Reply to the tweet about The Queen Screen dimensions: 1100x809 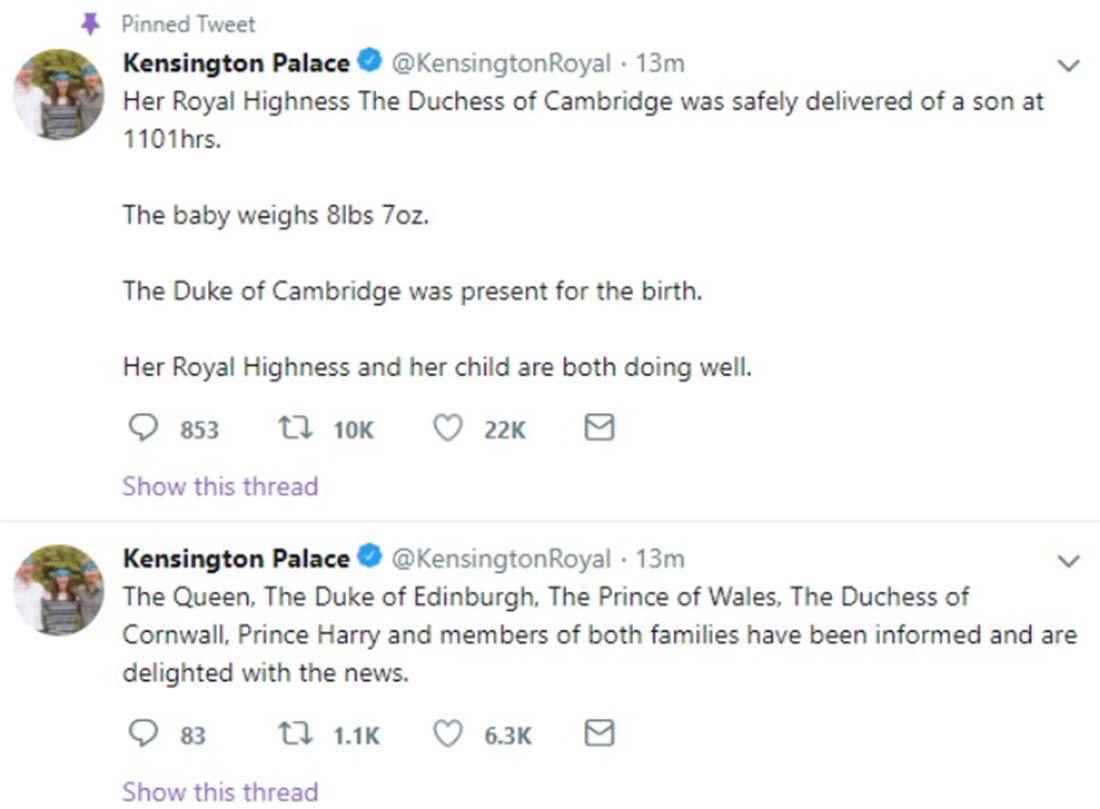coord(145,735)
